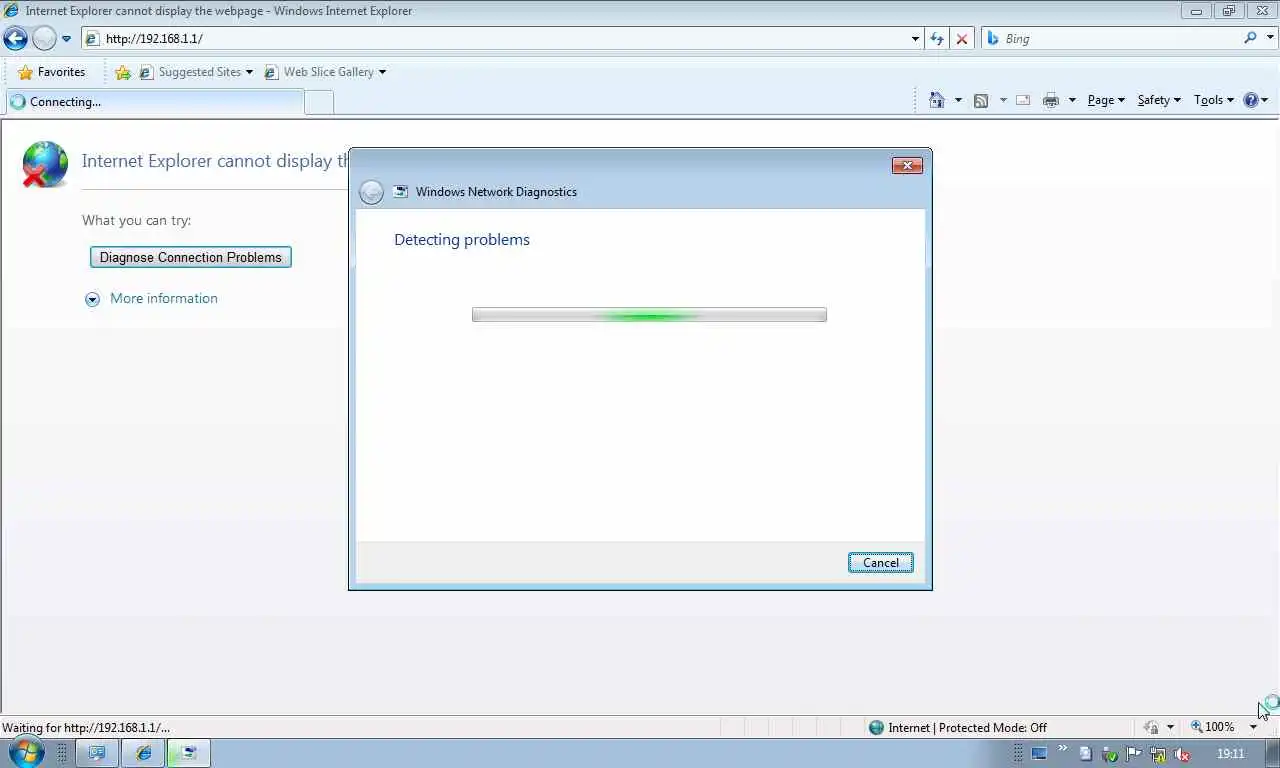The height and width of the screenshot is (768, 1280).
Task: Click the Windows Network Diagnostics title icon
Action: pos(401,191)
